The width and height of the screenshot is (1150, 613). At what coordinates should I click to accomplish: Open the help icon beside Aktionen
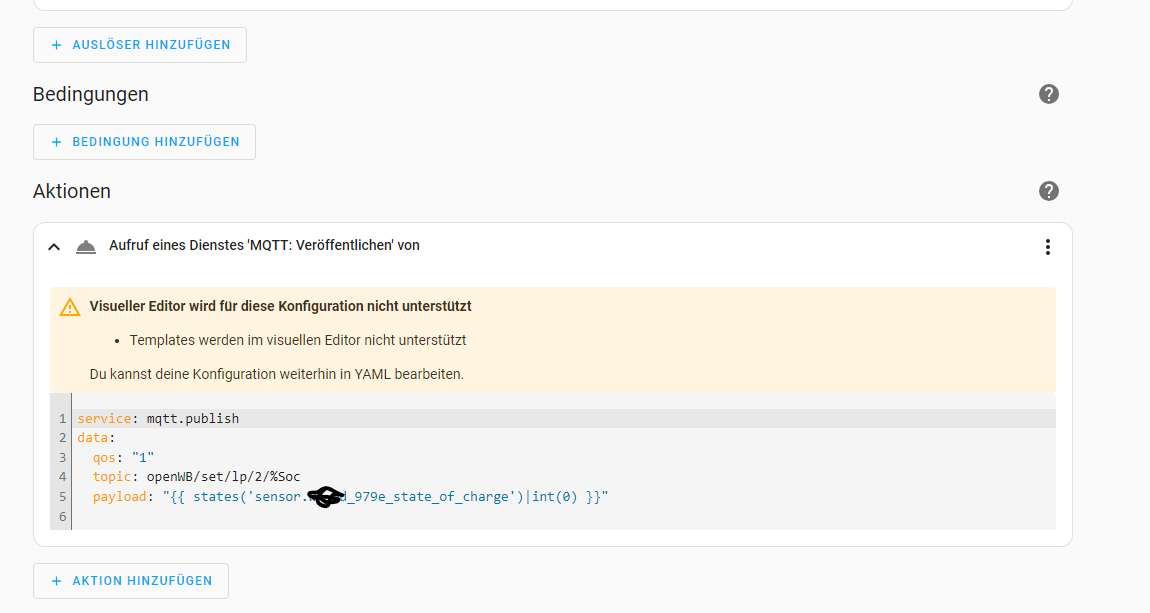click(x=1048, y=191)
